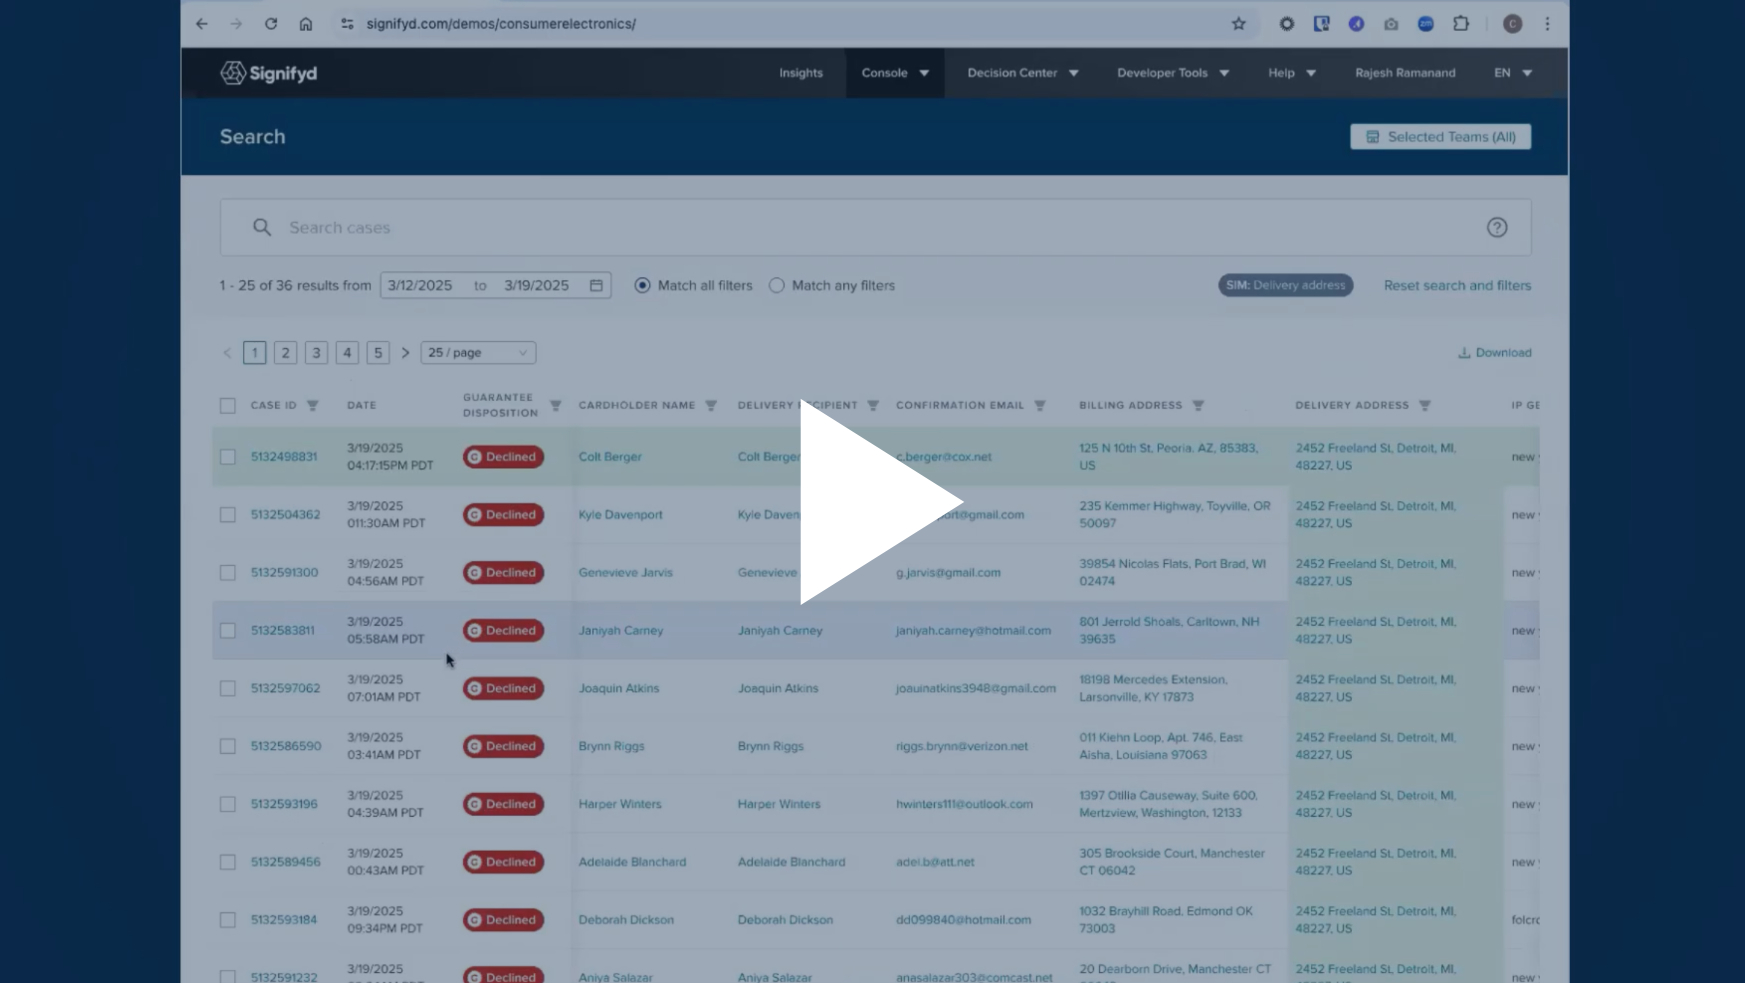The image size is (1745, 983).
Task: Click the large play video button
Action: tap(878, 502)
